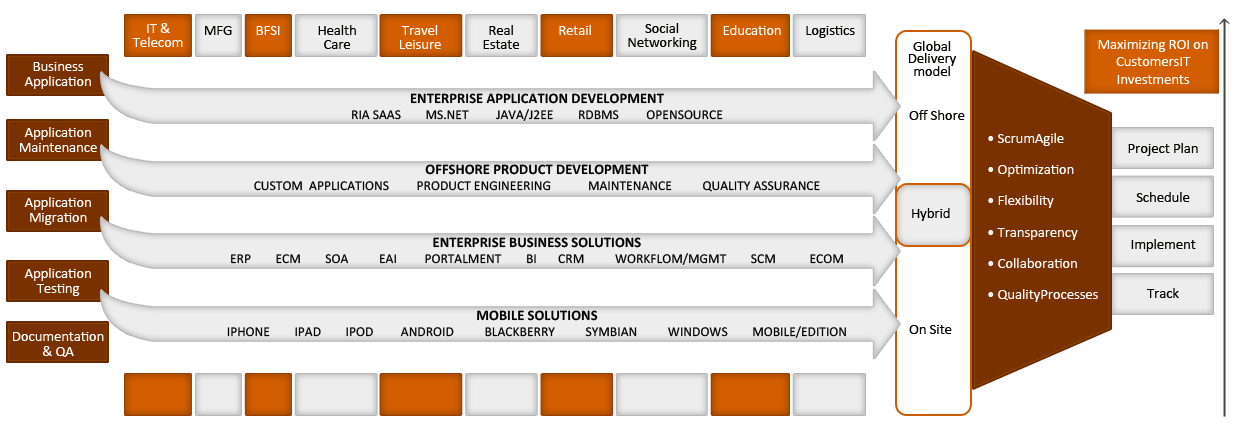The width and height of the screenshot is (1234, 432).
Task: Select the Off Shore delivery option
Action: coord(937,115)
